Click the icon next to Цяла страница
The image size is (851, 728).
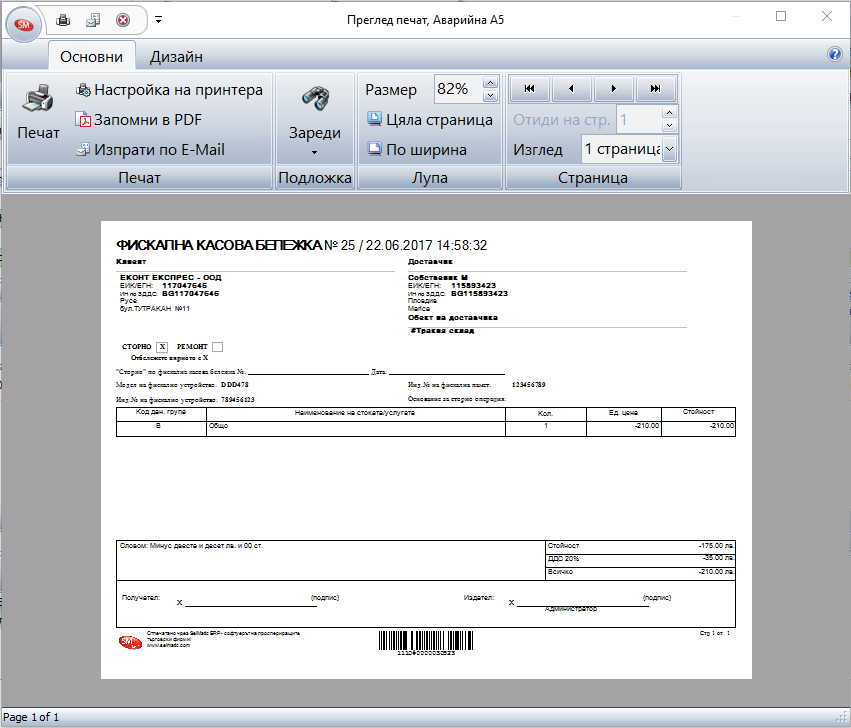pos(374,119)
